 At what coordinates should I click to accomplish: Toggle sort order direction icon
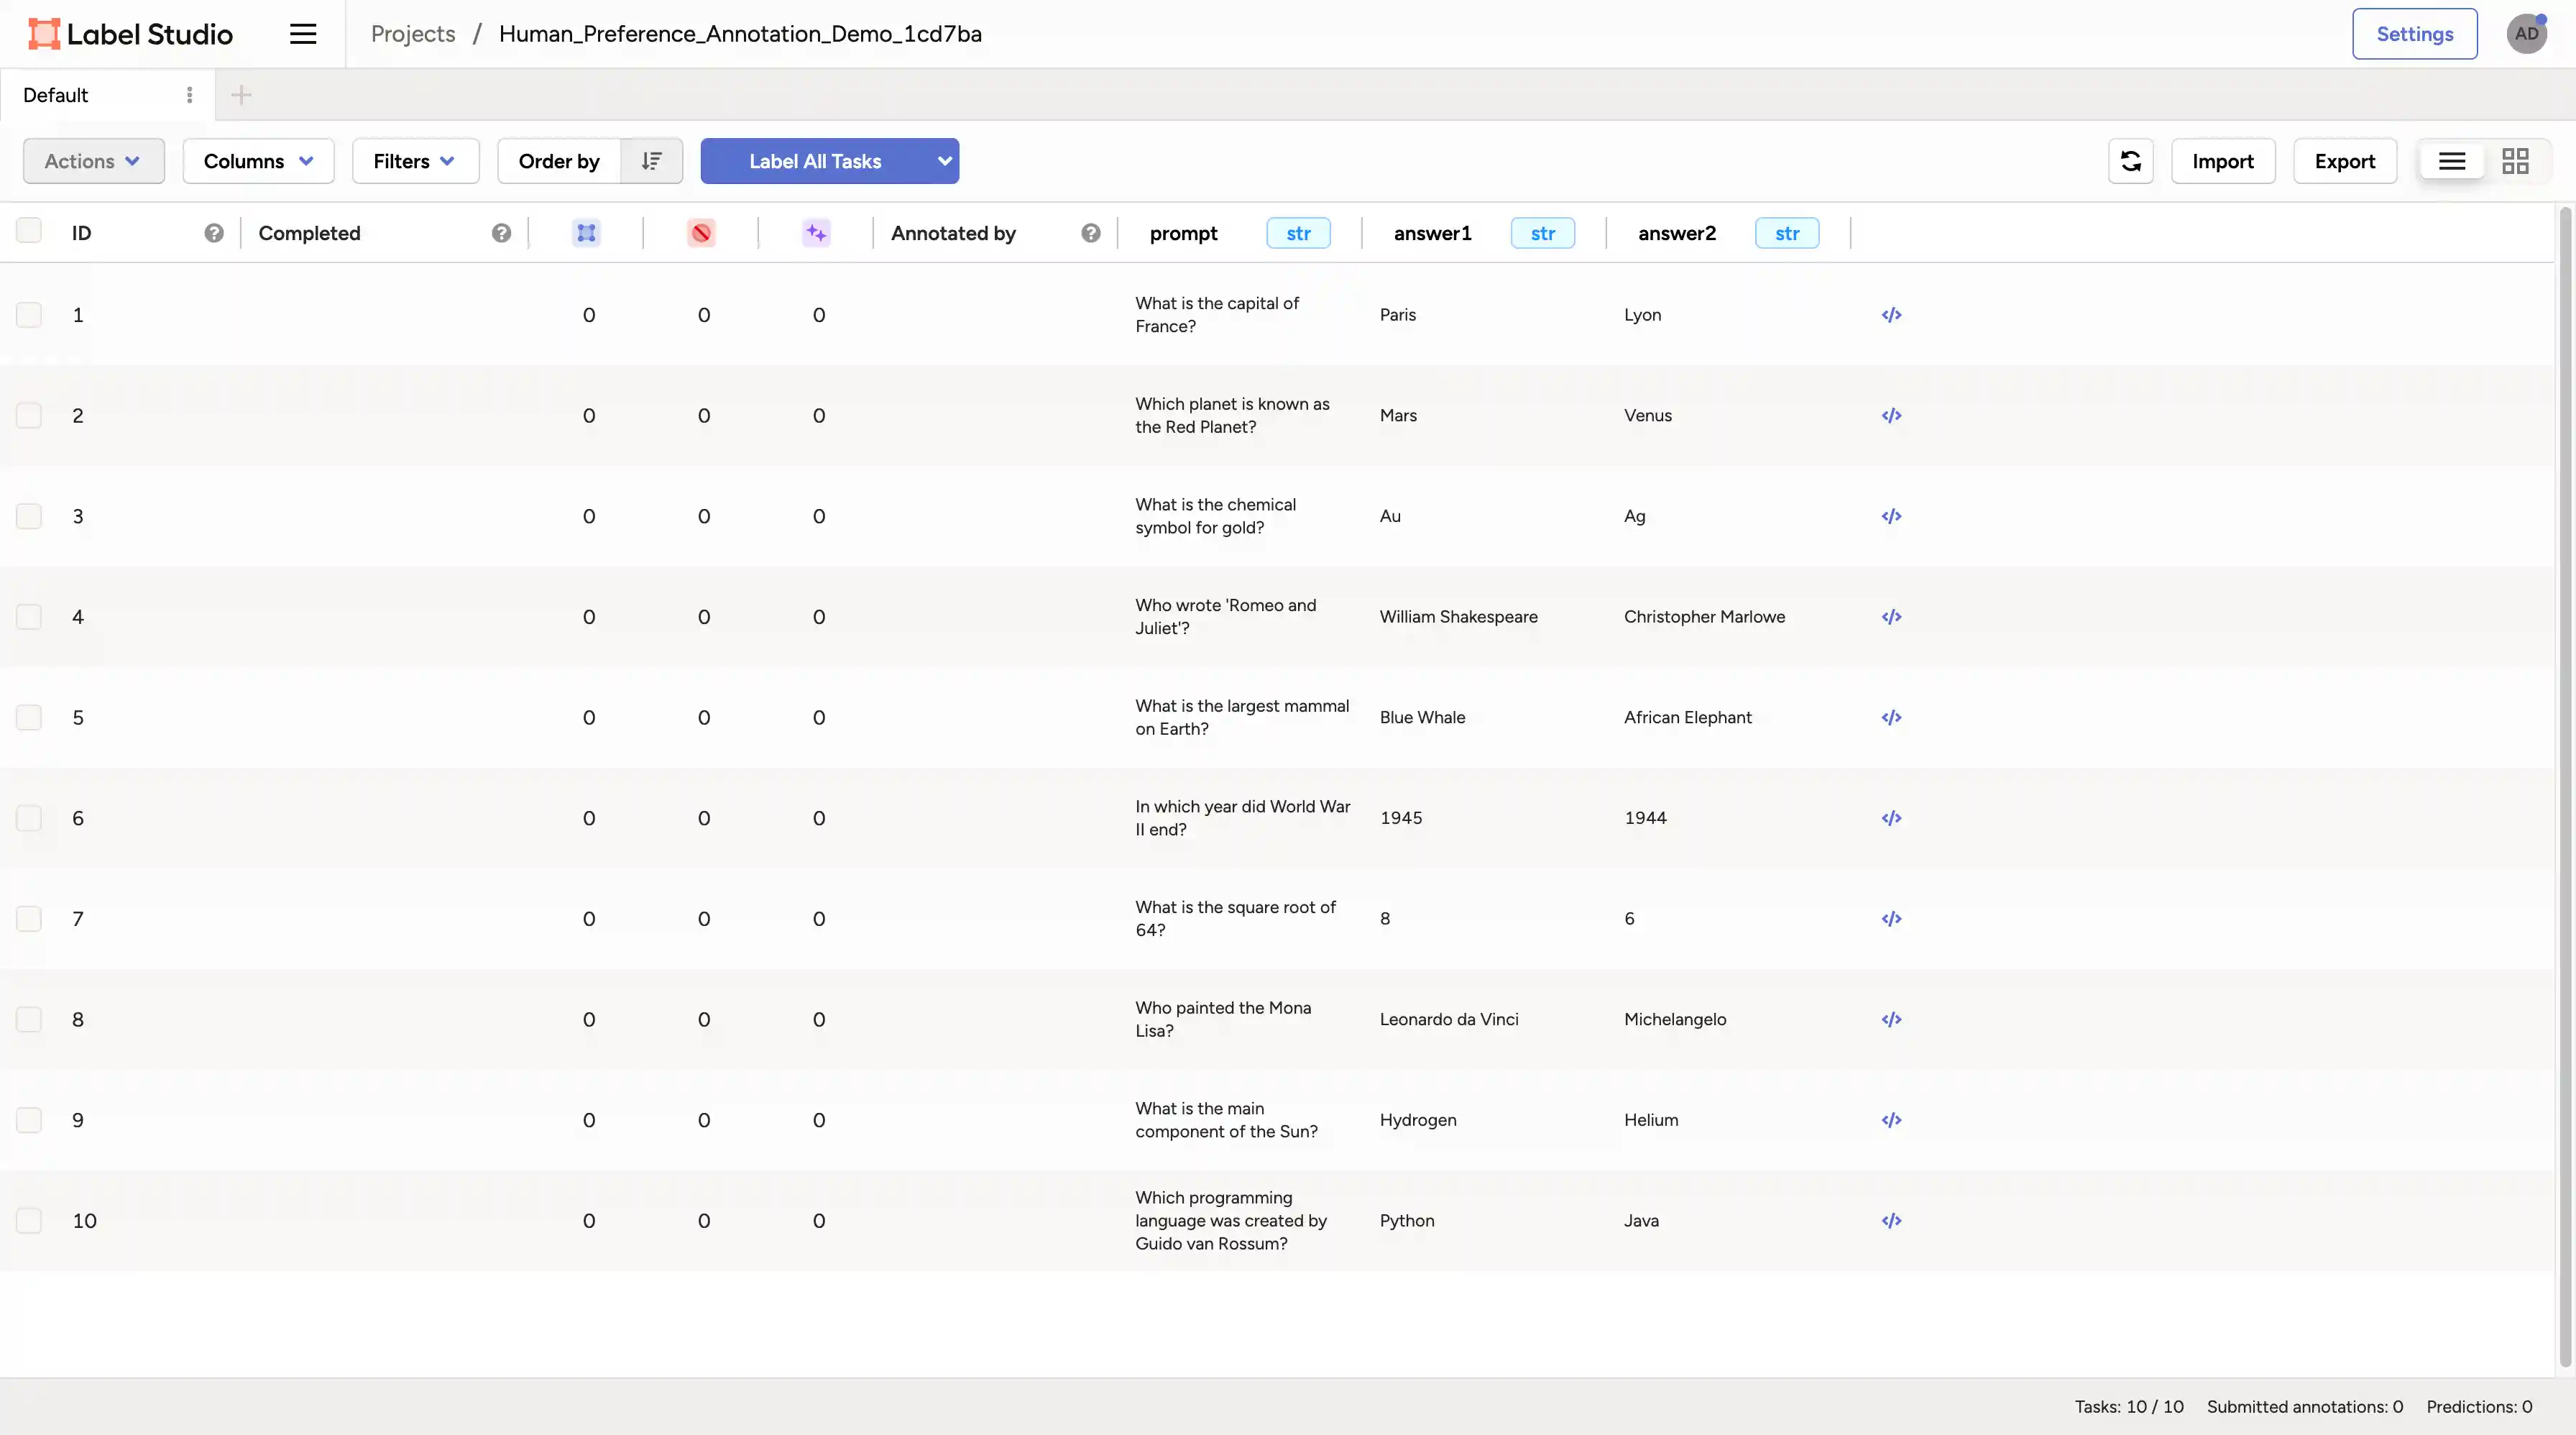pyautogui.click(x=651, y=161)
